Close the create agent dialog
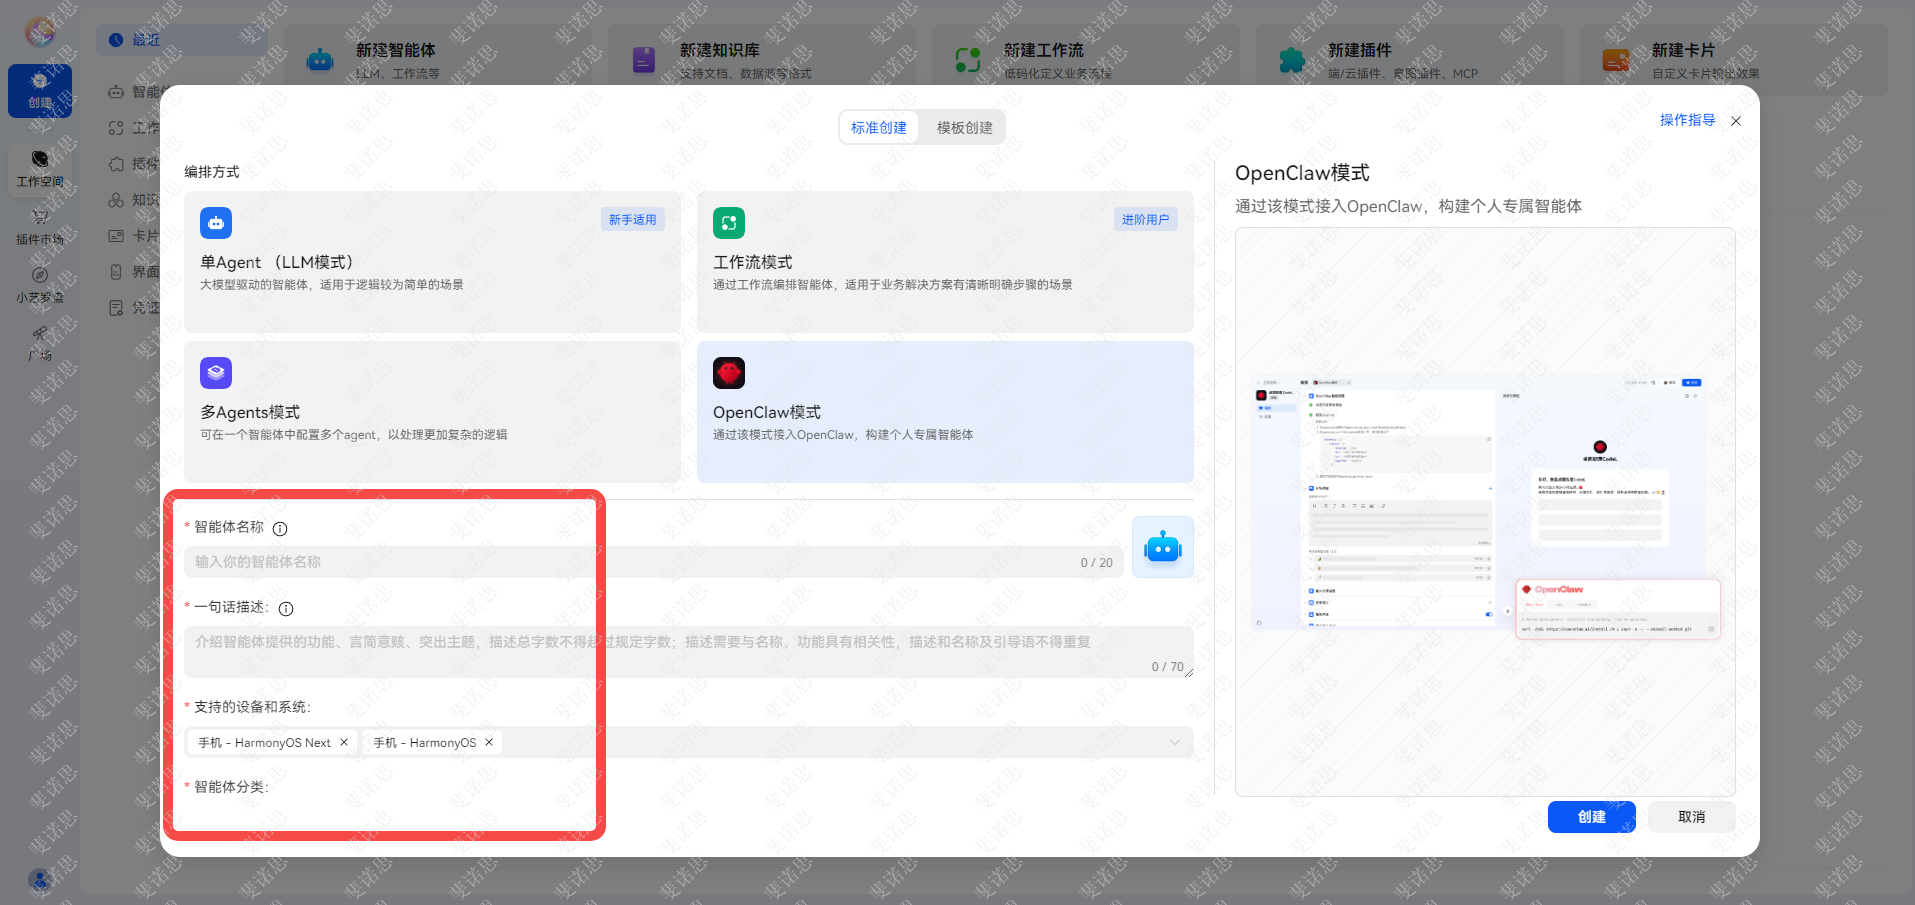1915x905 pixels. (x=1736, y=121)
